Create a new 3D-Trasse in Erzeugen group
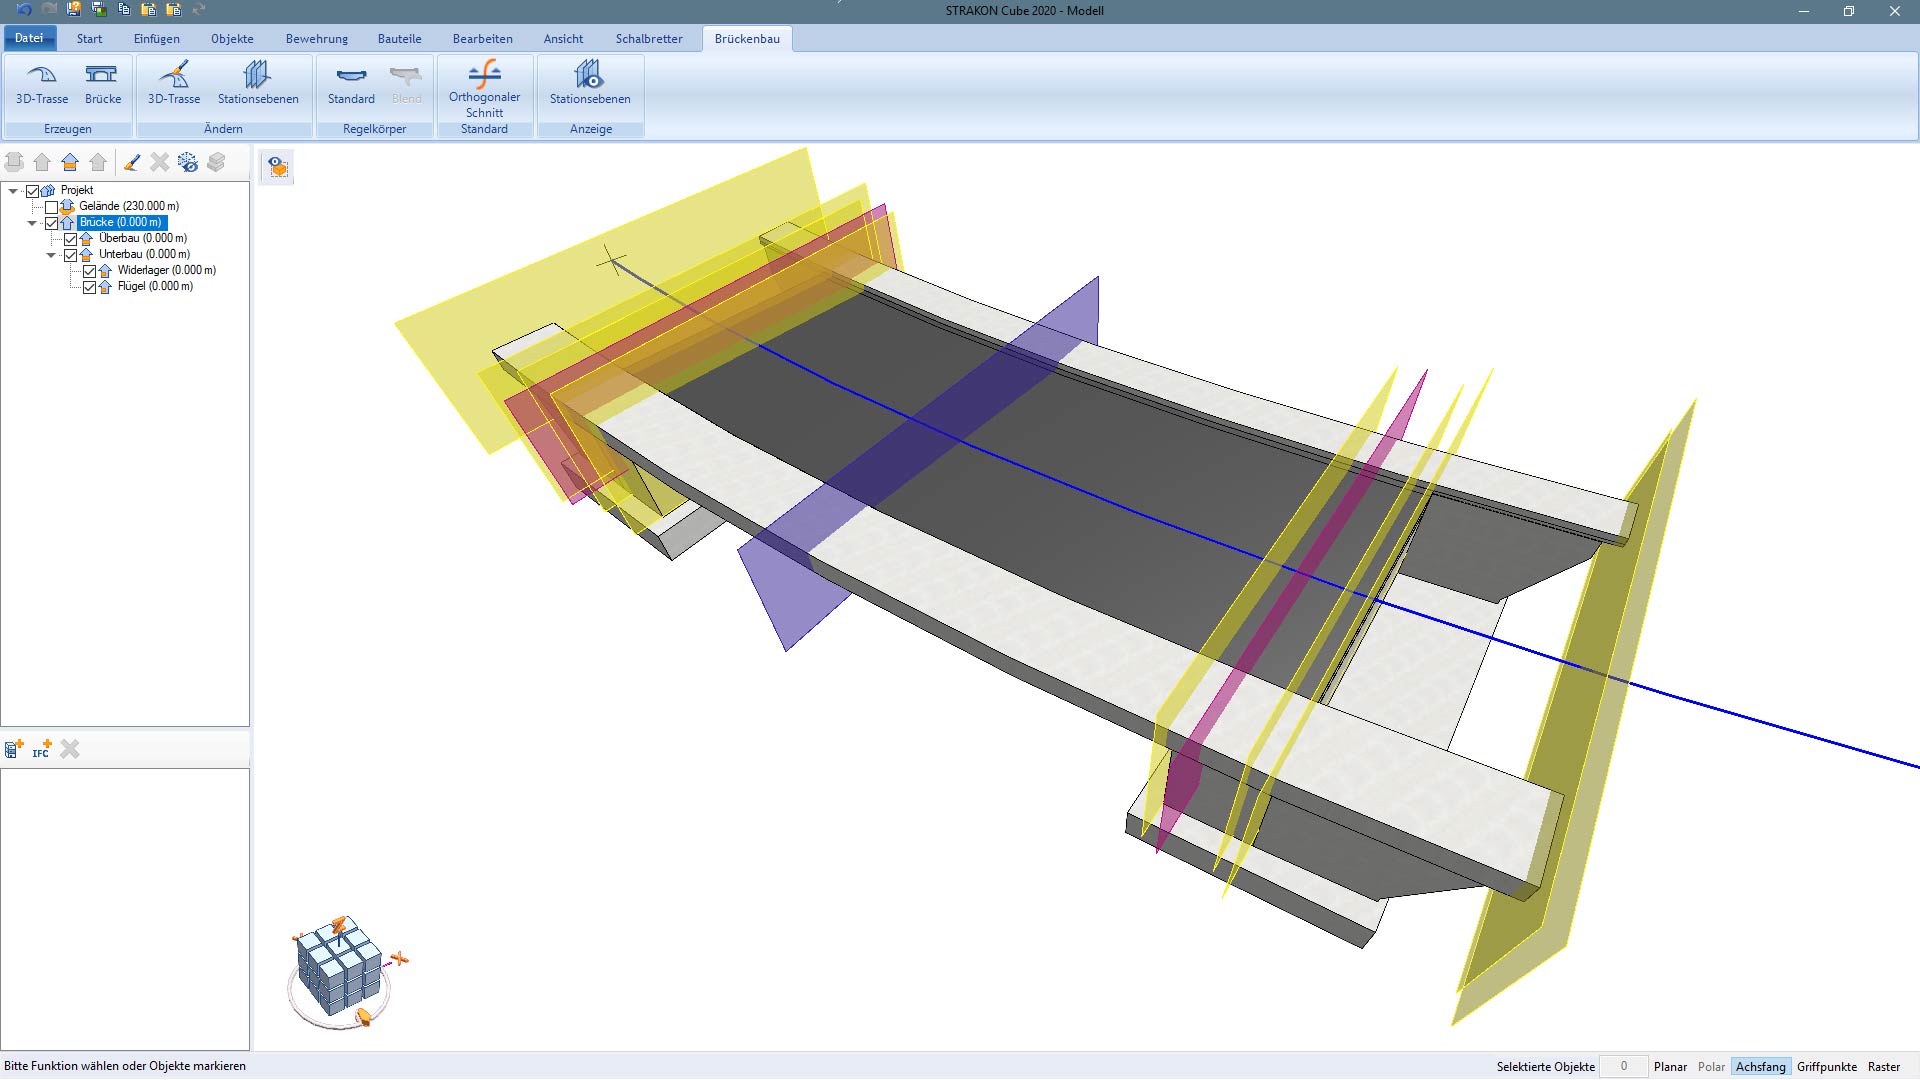Image resolution: width=1920 pixels, height=1080 pixels. [42, 84]
